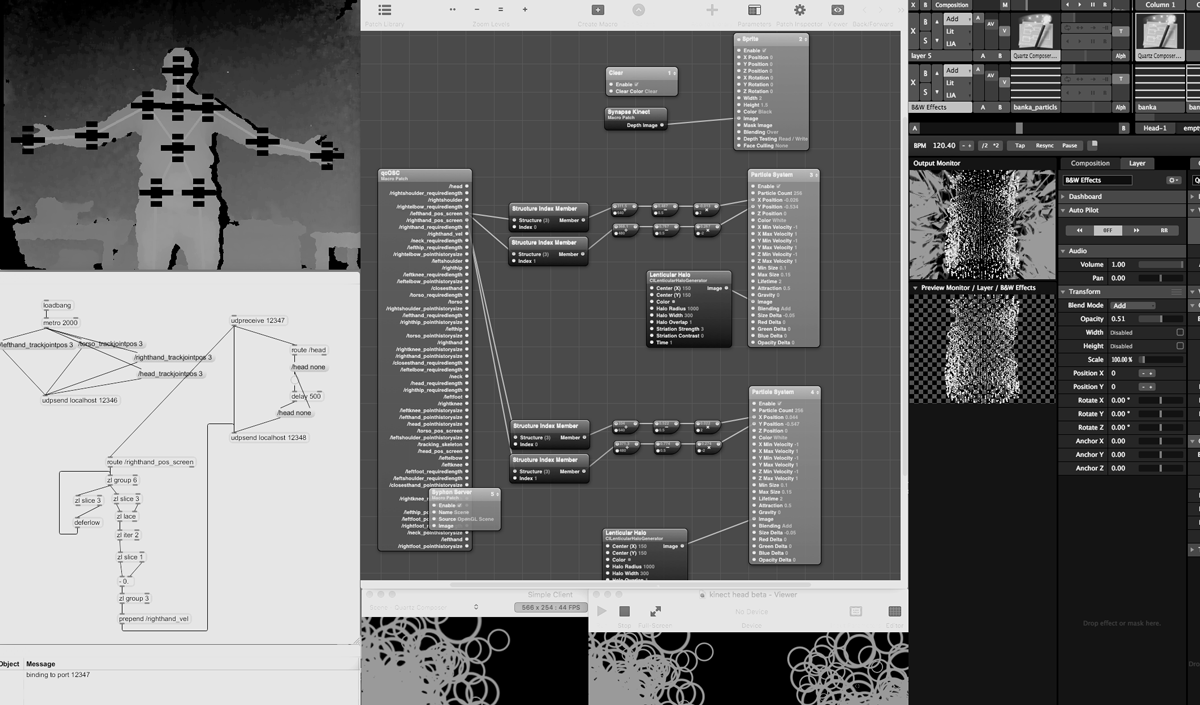Click the zoom to actual size equals icon
The image size is (1200, 705).
point(501,9)
